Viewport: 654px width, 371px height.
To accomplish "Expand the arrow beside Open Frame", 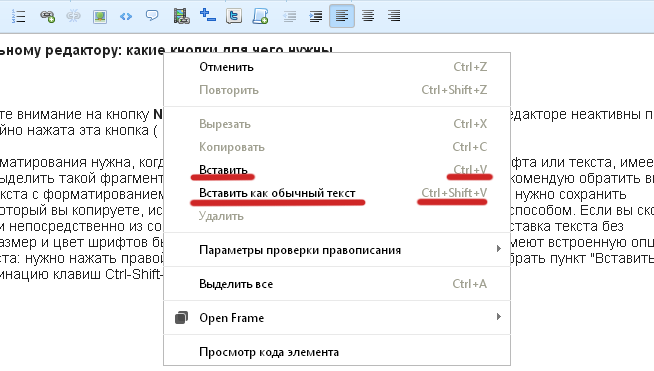I will (498, 317).
